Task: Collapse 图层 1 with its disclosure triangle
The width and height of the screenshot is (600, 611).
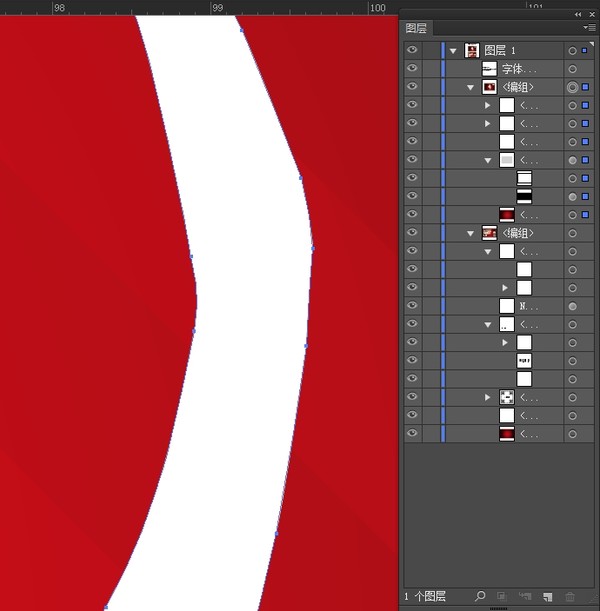Action: click(453, 51)
